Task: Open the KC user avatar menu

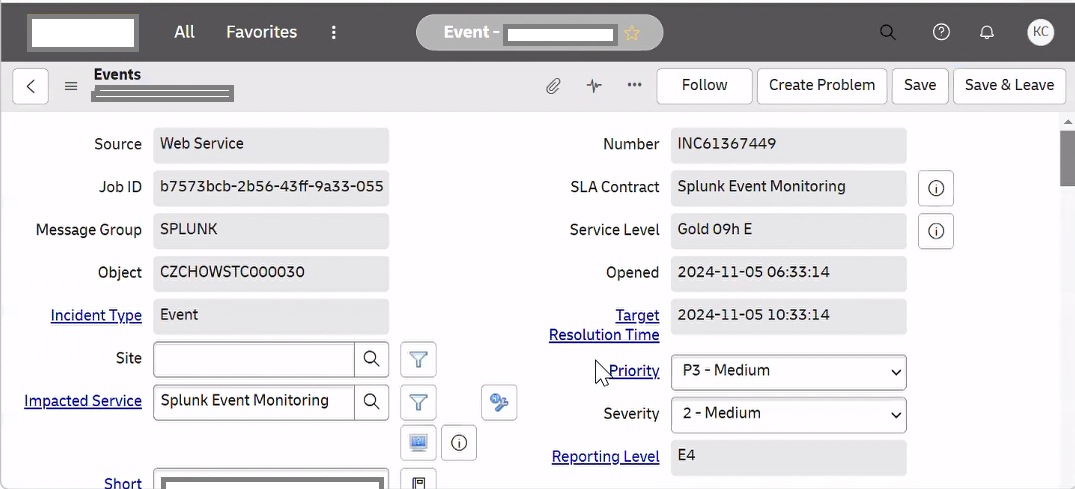Action: 1040,32
